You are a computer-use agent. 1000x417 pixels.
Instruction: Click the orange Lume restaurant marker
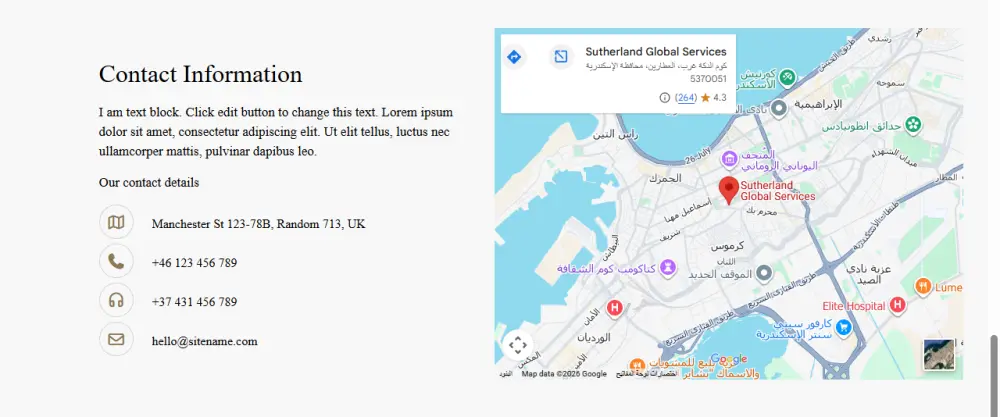pos(923,287)
